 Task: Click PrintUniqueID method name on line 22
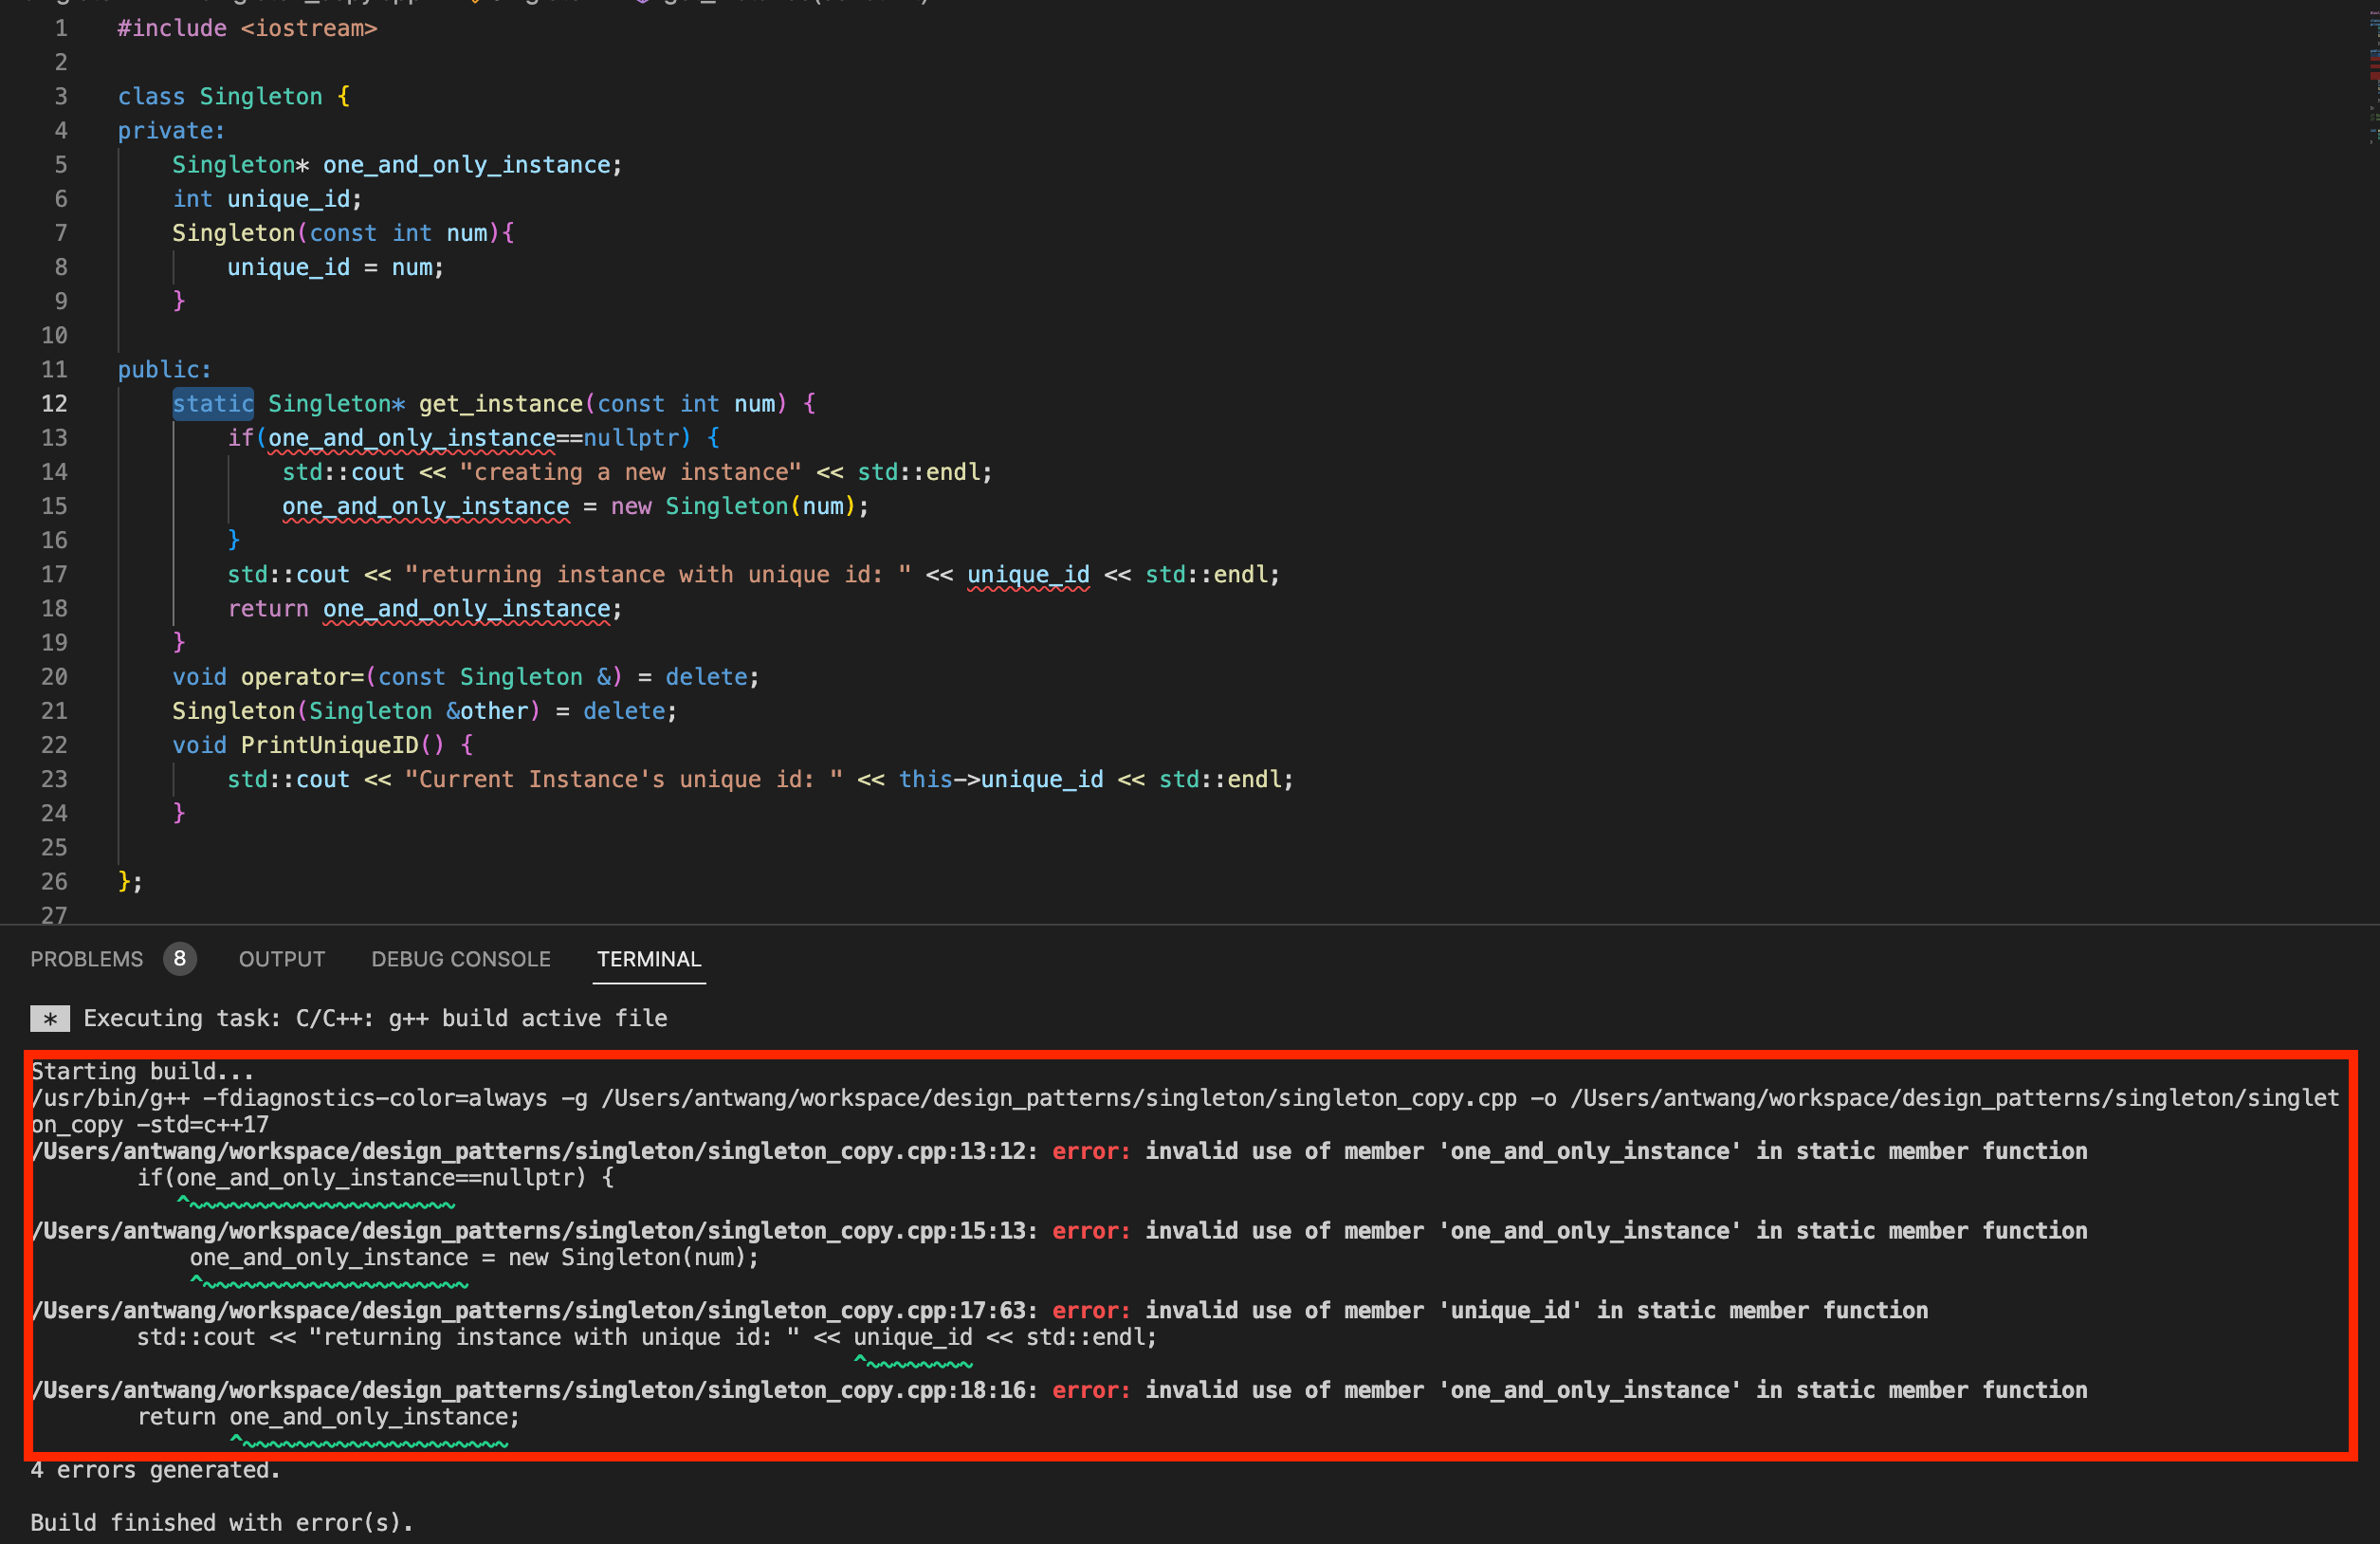pyautogui.click(x=329, y=745)
